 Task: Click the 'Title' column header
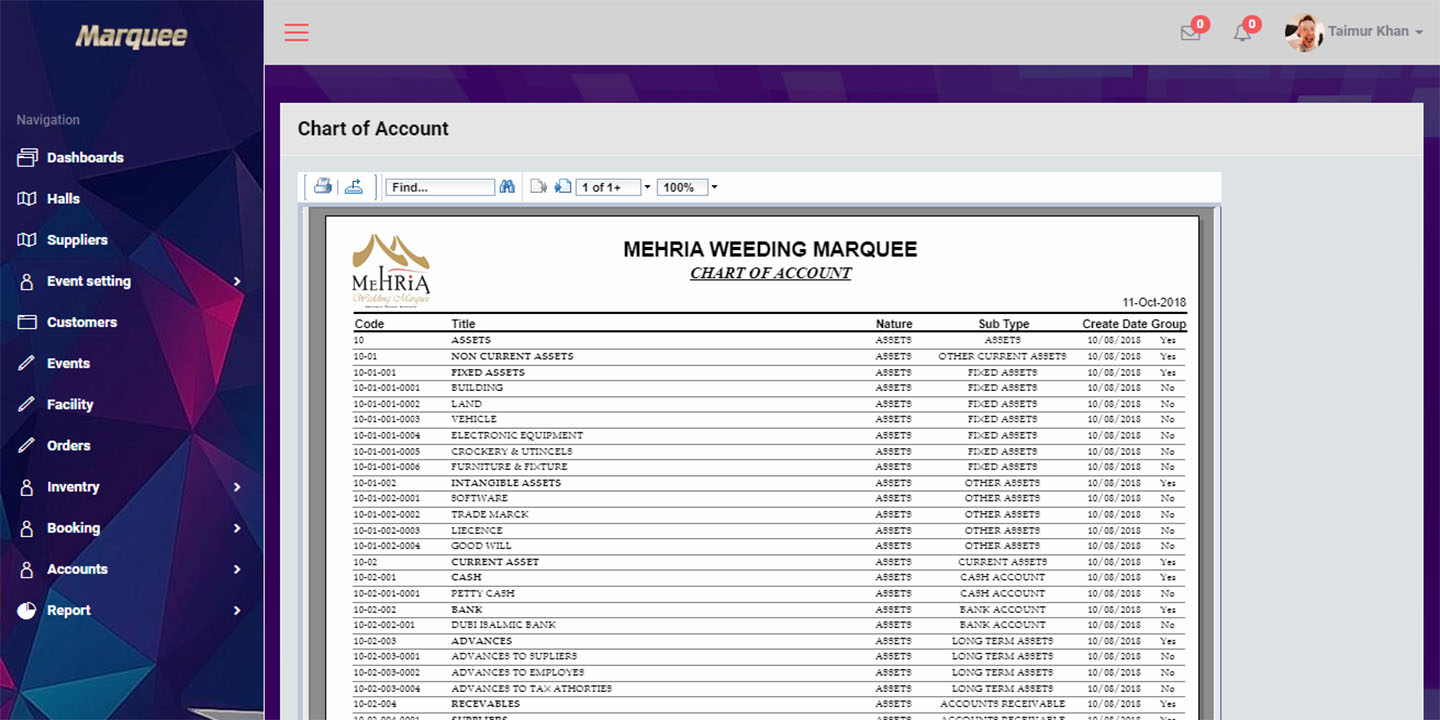pos(463,324)
